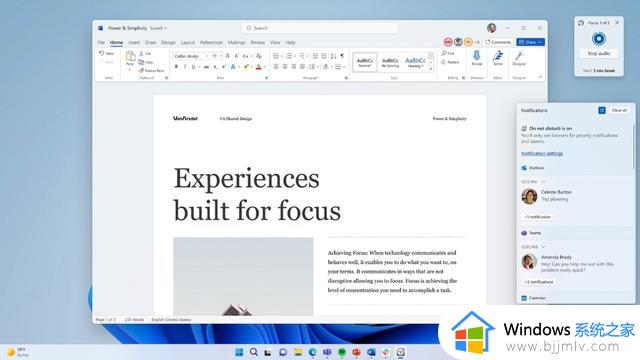The height and width of the screenshot is (360, 640).
Task: Select the No Spacing style
Action: (x=390, y=62)
